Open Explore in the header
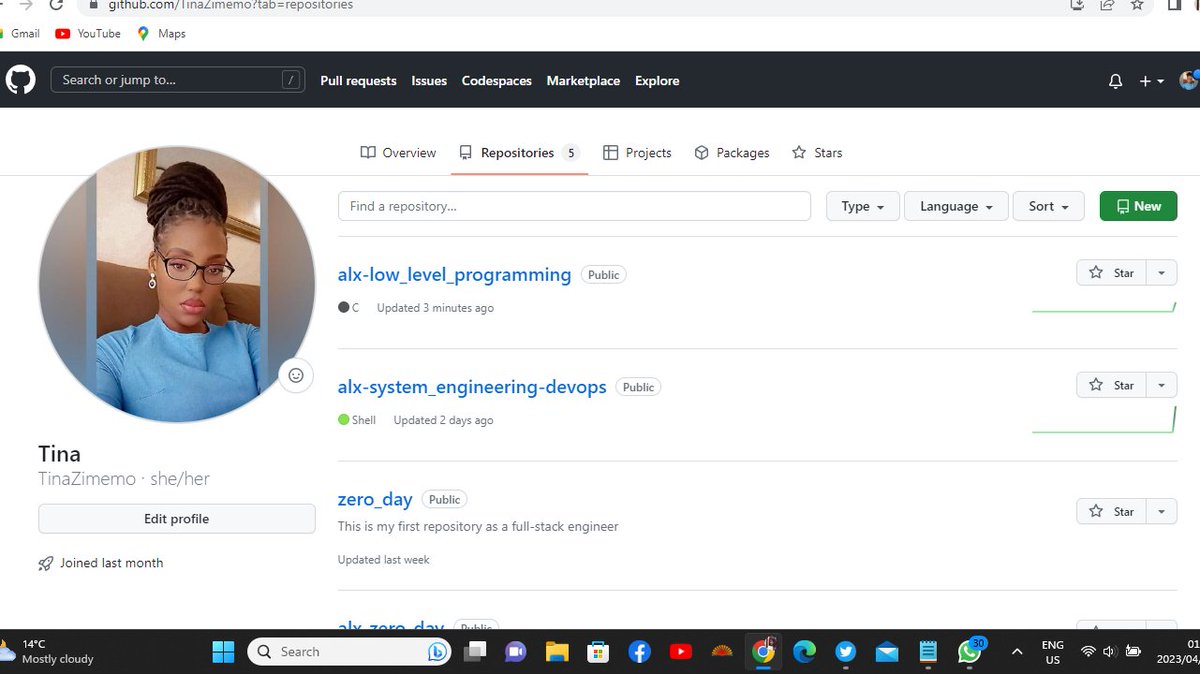This screenshot has width=1200, height=674. pos(657,81)
